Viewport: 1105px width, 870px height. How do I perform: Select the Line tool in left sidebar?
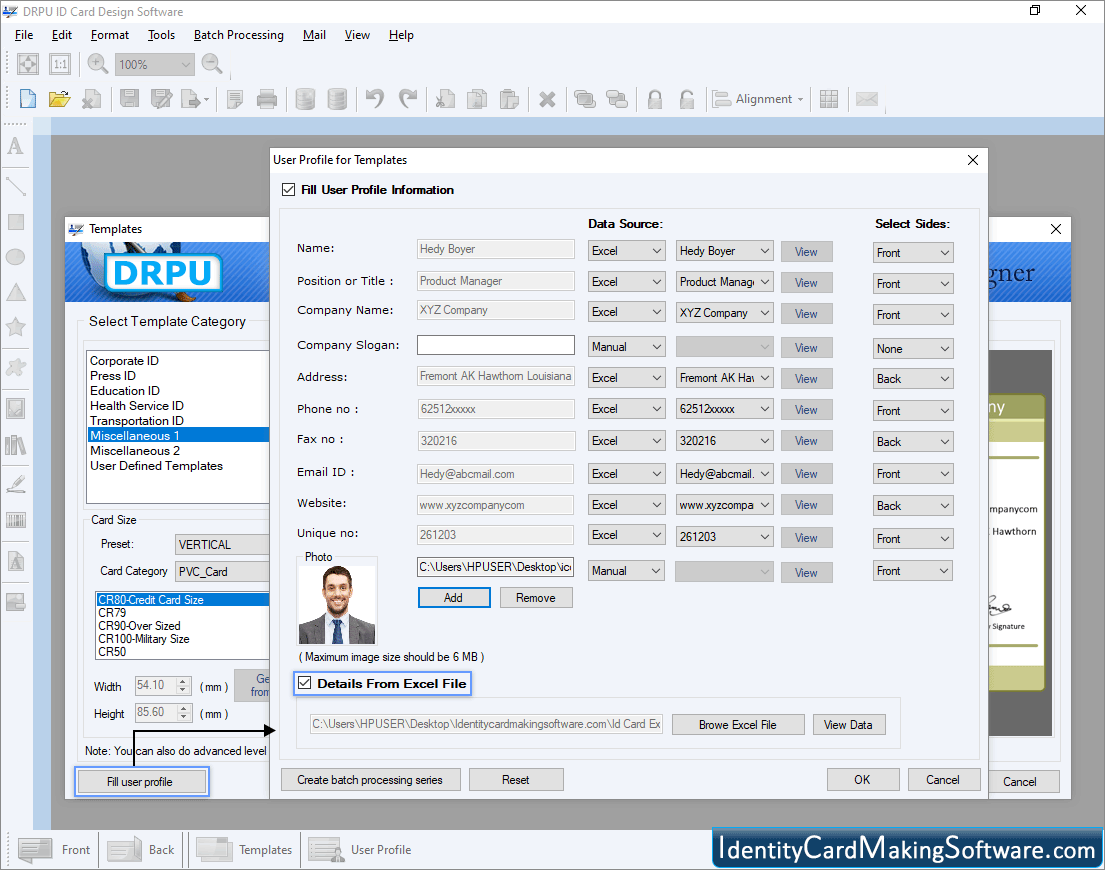click(x=16, y=186)
